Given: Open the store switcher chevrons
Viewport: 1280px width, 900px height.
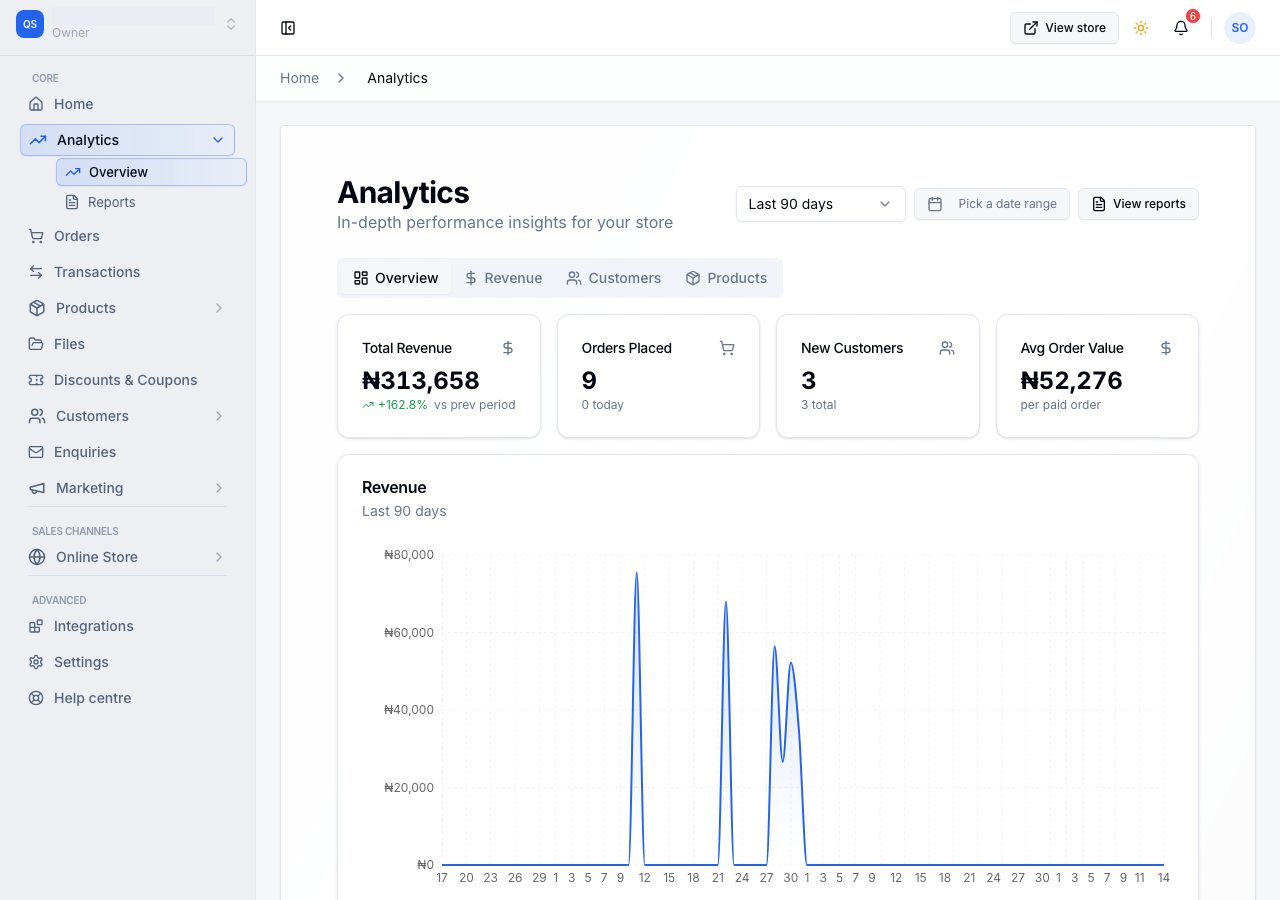Looking at the screenshot, I should [231, 24].
